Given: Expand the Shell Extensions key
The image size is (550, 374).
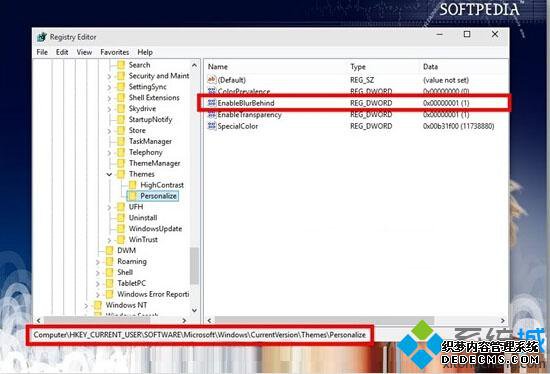Looking at the screenshot, I should pos(109,98).
